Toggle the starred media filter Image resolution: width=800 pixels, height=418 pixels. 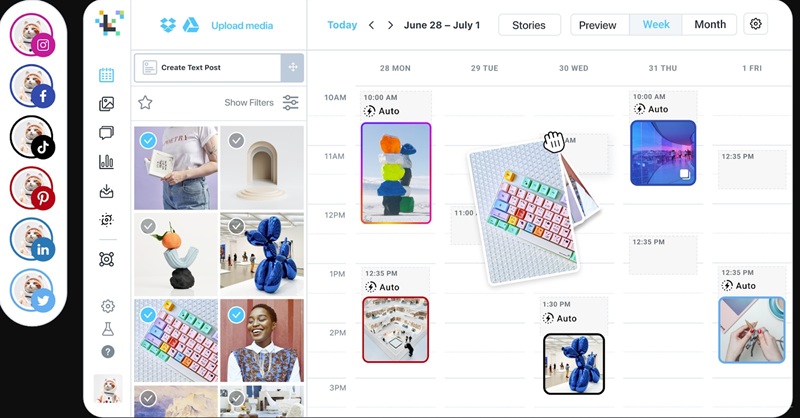pyautogui.click(x=145, y=103)
